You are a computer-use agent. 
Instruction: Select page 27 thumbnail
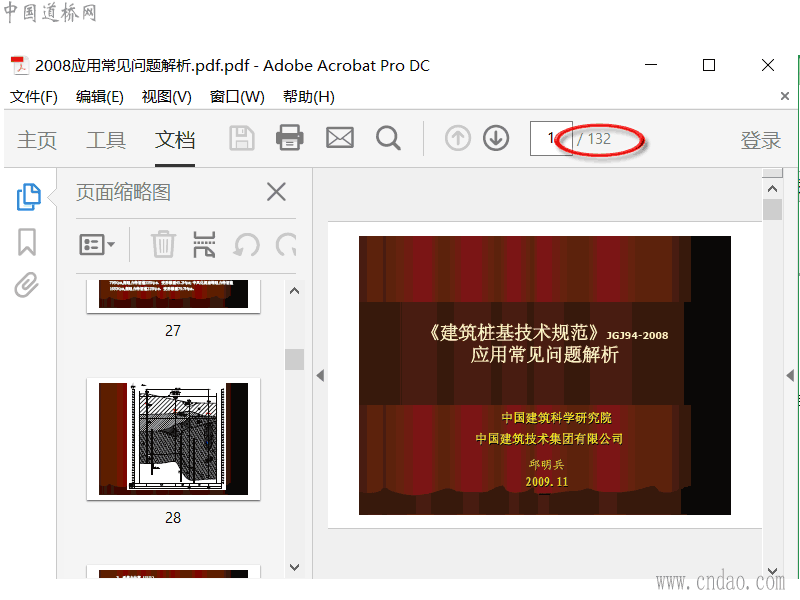click(x=173, y=296)
